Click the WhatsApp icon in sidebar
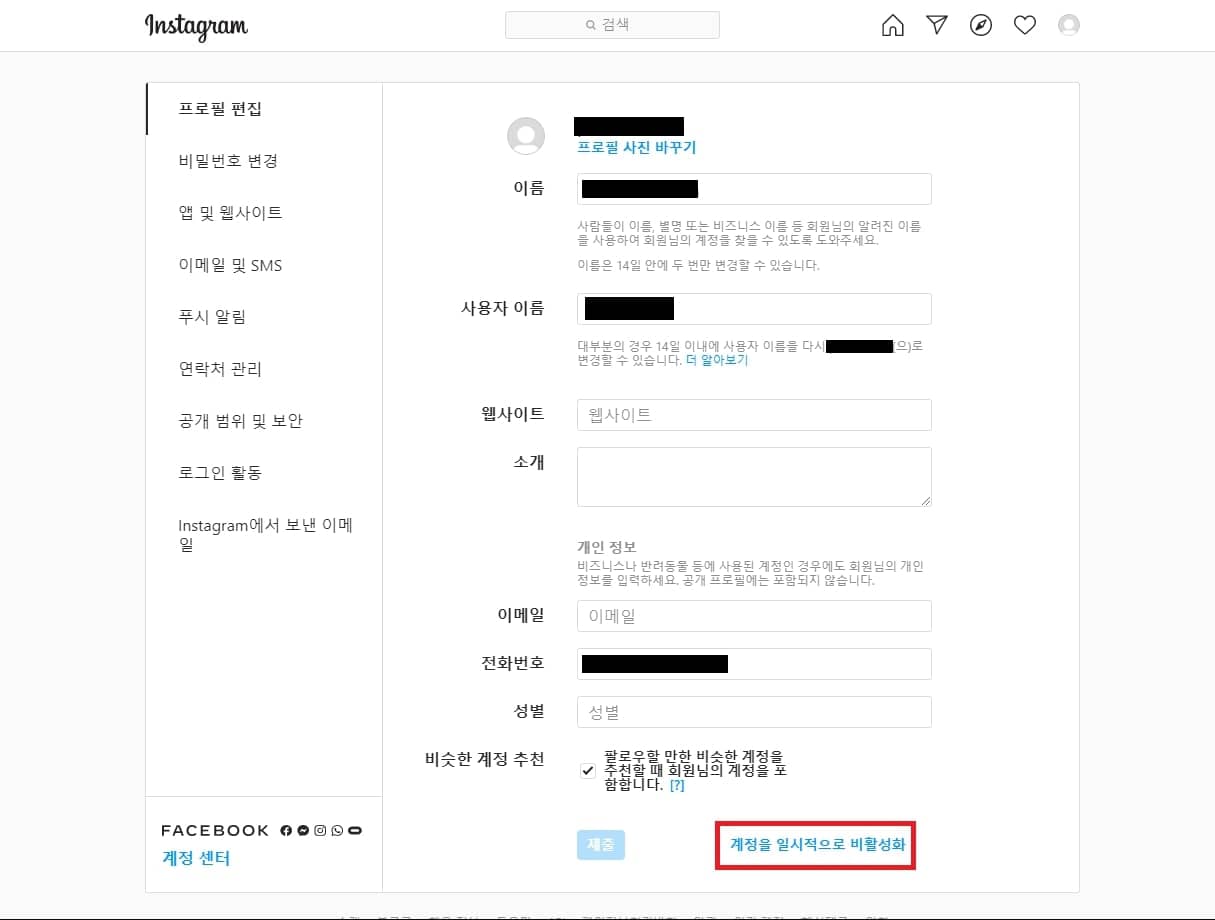 point(337,830)
